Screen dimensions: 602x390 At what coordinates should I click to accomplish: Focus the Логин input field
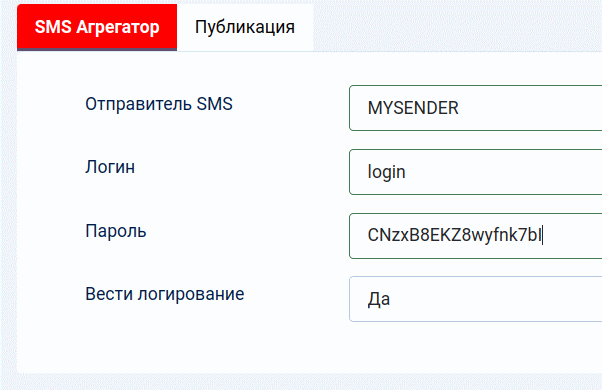tap(475, 172)
